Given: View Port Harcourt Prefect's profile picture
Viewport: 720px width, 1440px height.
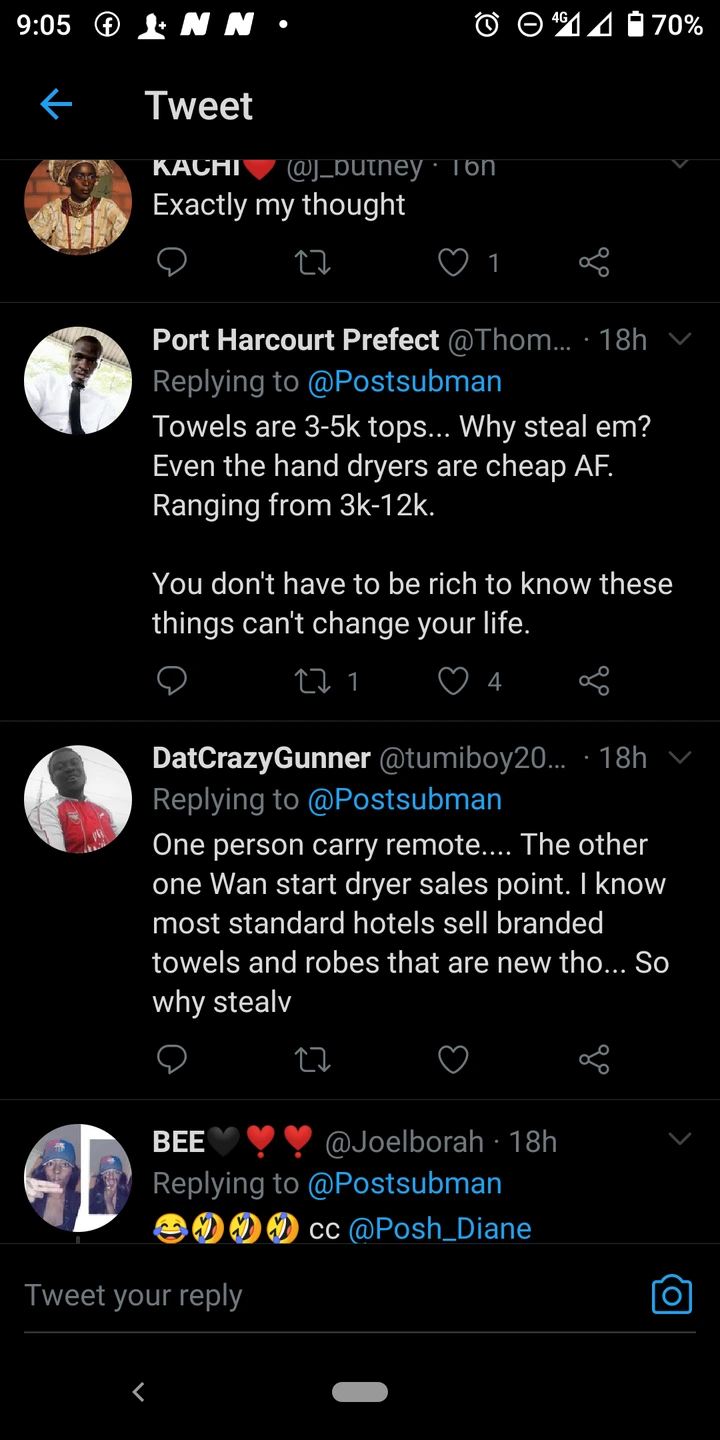Looking at the screenshot, I should 78,381.
